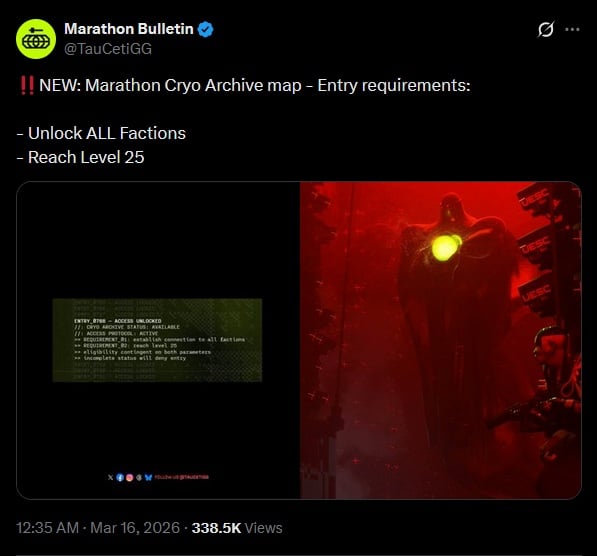Click the green ENTRY ACCESS UNLOCKED text panel

click(x=157, y=340)
